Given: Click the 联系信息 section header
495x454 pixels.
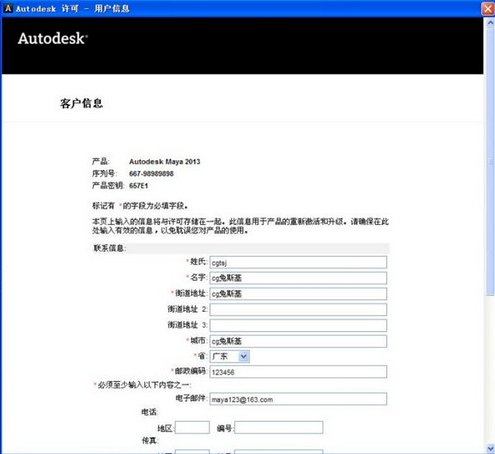Looking at the screenshot, I should point(241,248).
